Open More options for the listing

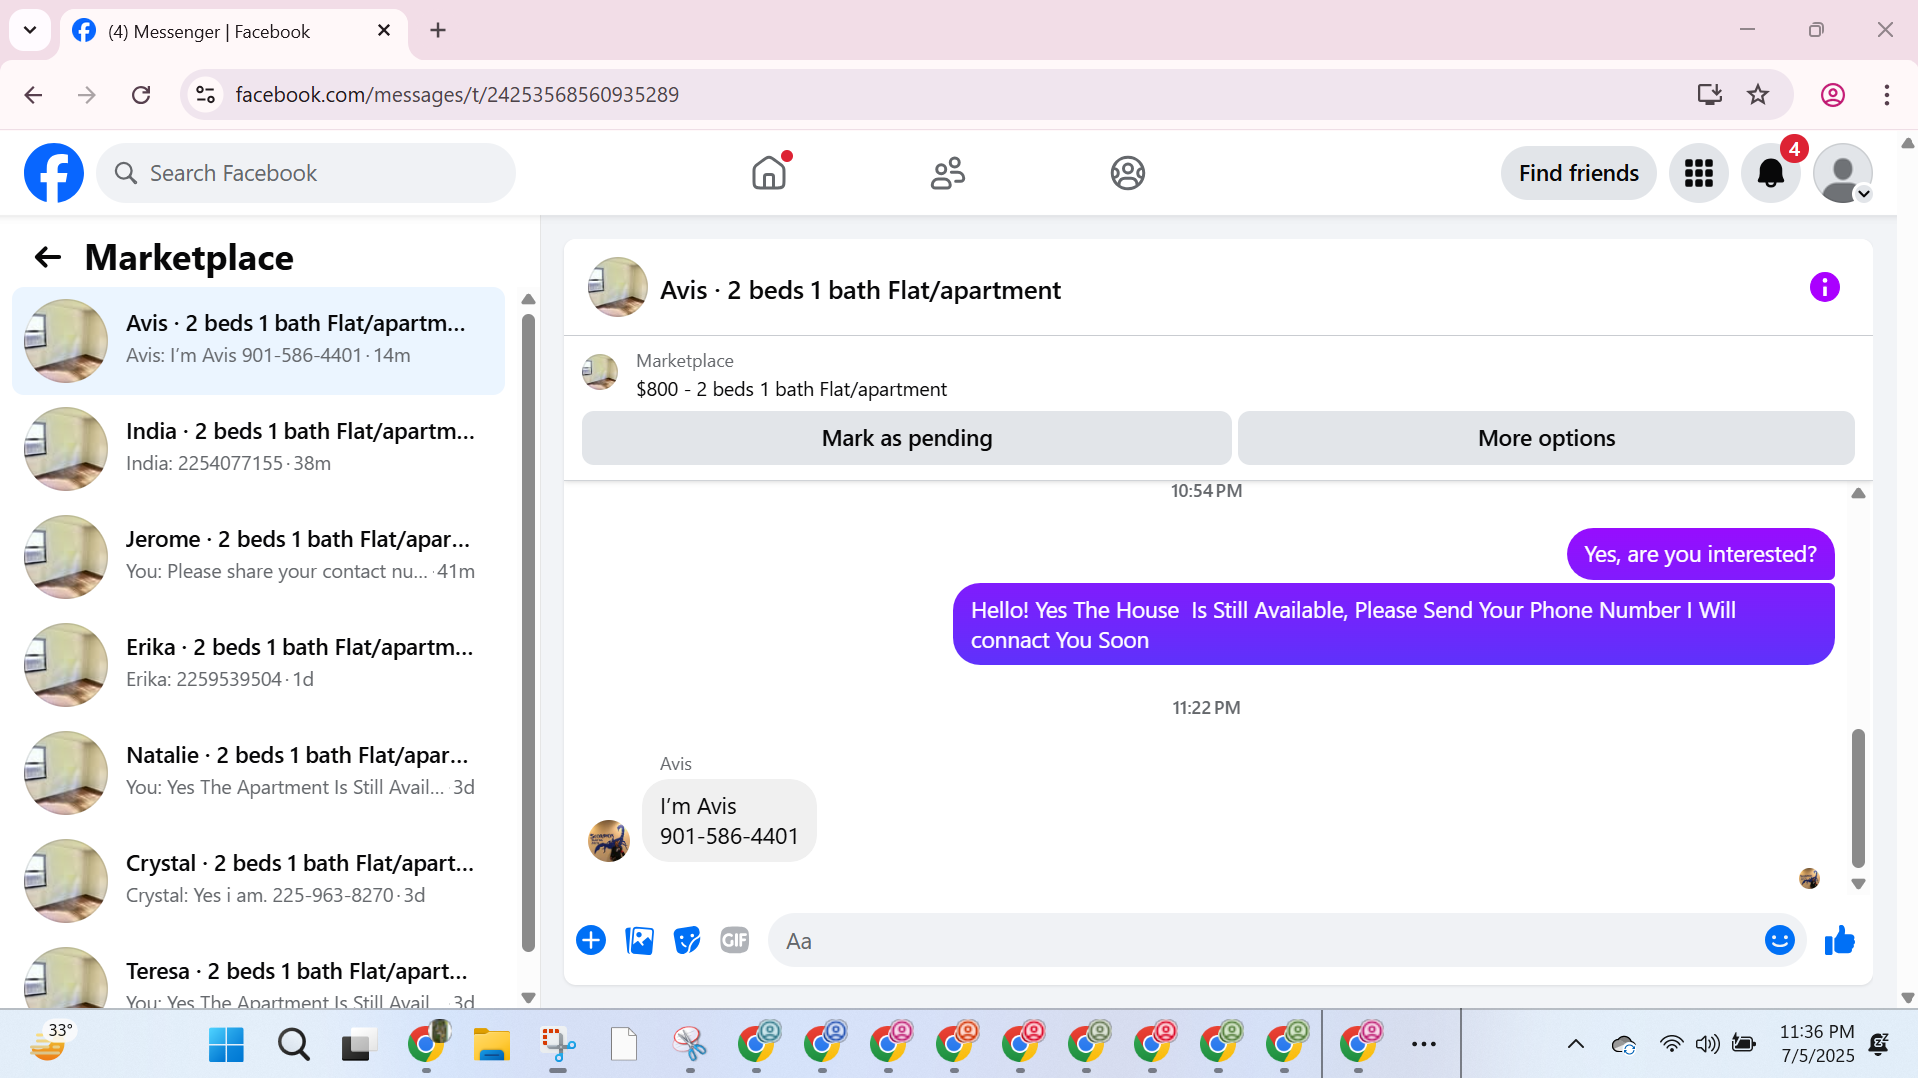(1546, 438)
